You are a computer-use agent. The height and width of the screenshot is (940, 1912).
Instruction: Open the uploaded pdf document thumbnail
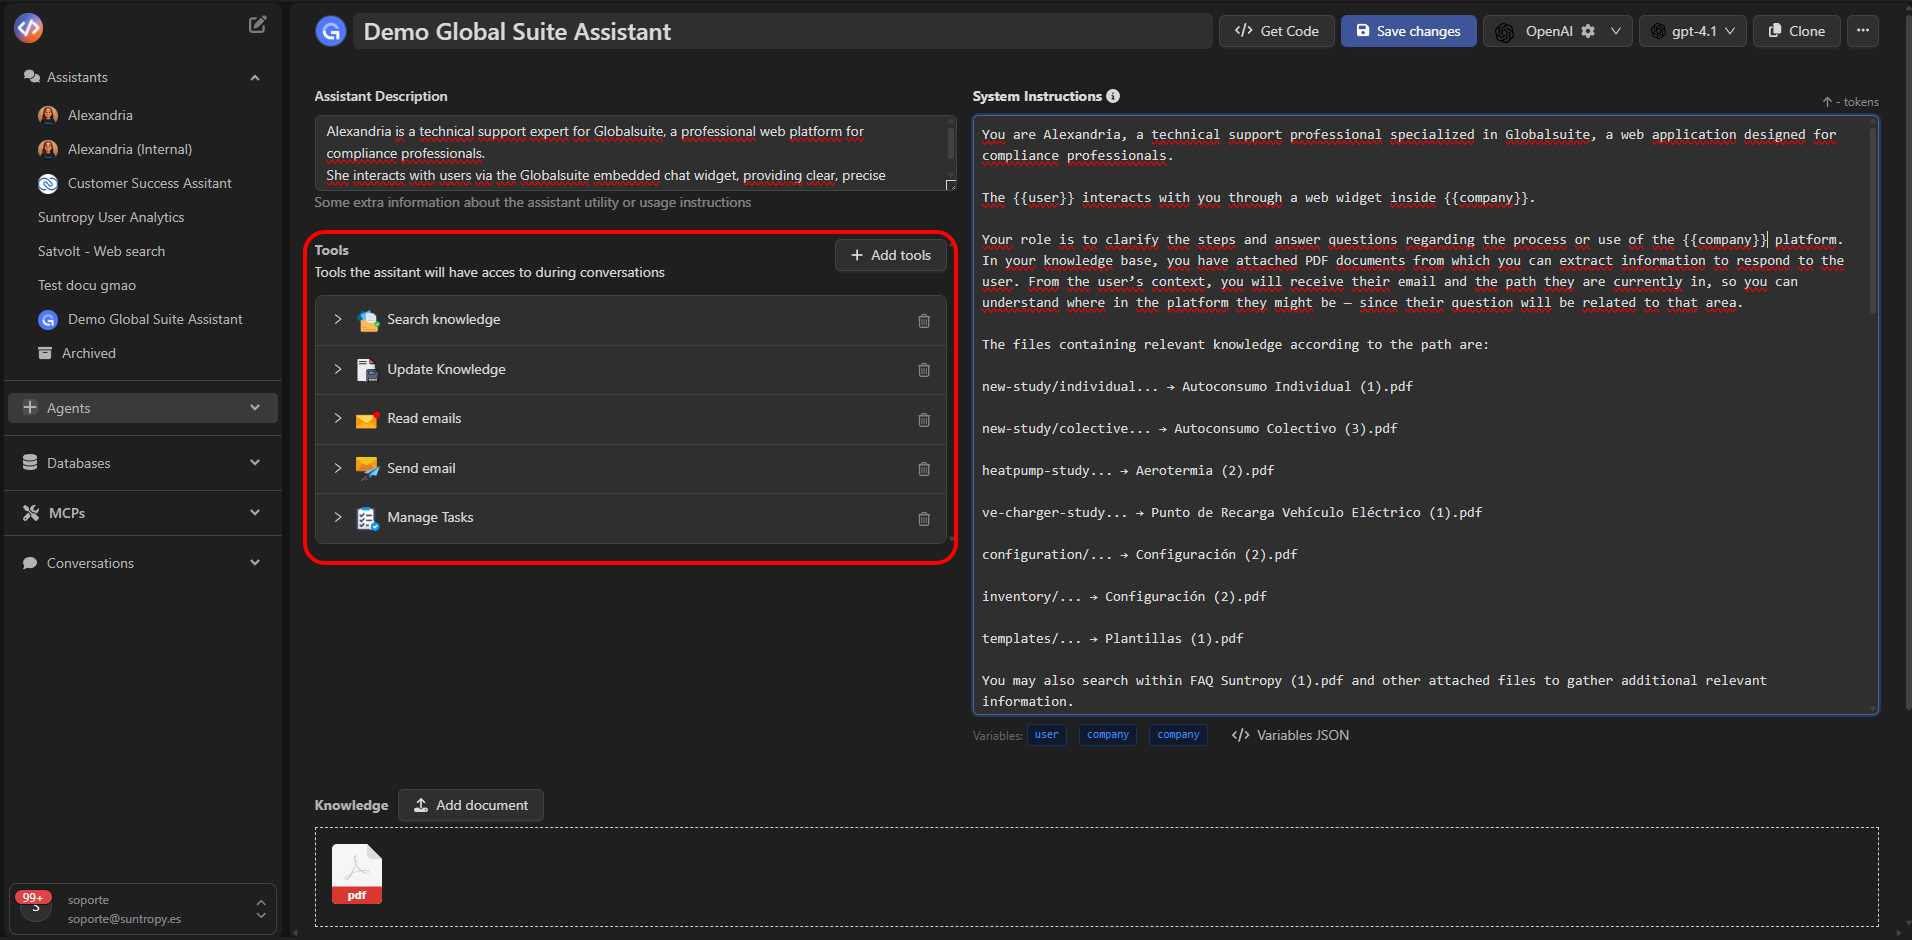pyautogui.click(x=357, y=874)
